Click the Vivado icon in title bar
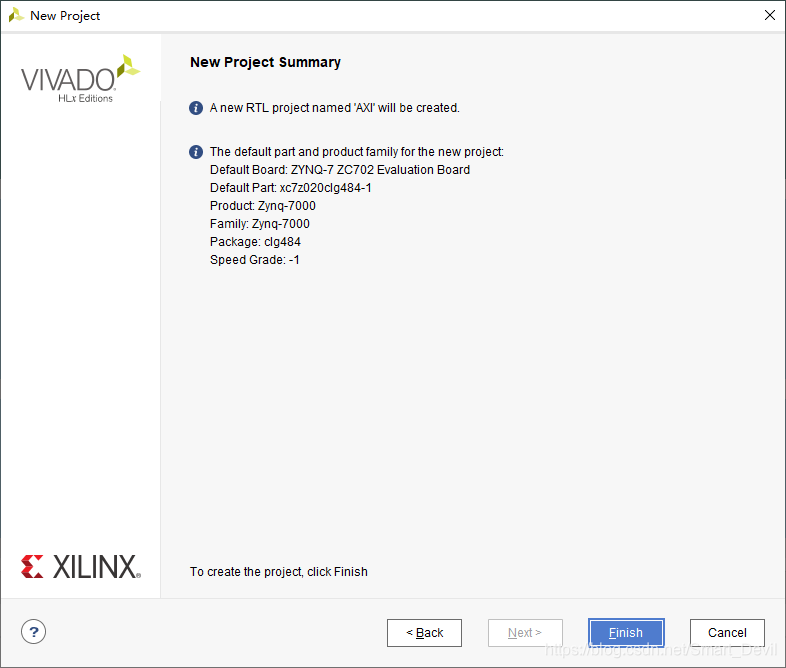Screen dimensions: 786x668 tap(16, 15)
